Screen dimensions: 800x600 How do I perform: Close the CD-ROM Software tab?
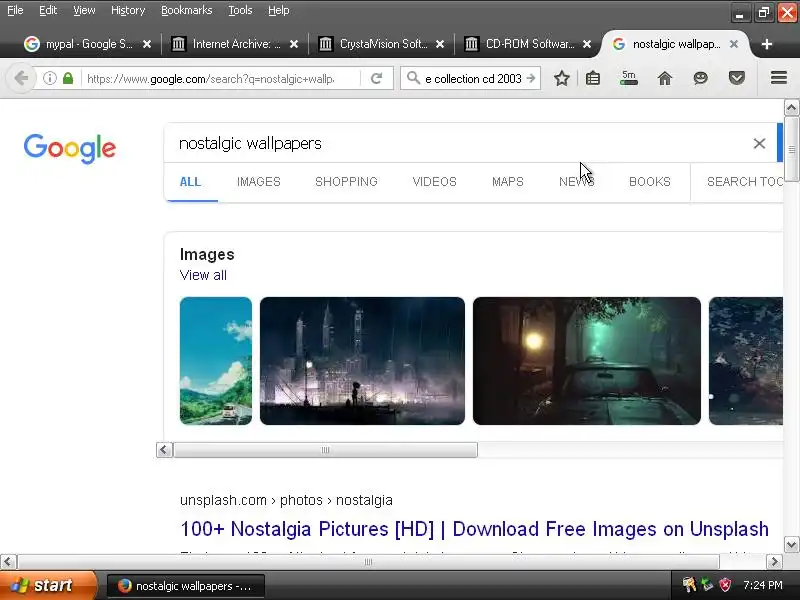(587, 44)
